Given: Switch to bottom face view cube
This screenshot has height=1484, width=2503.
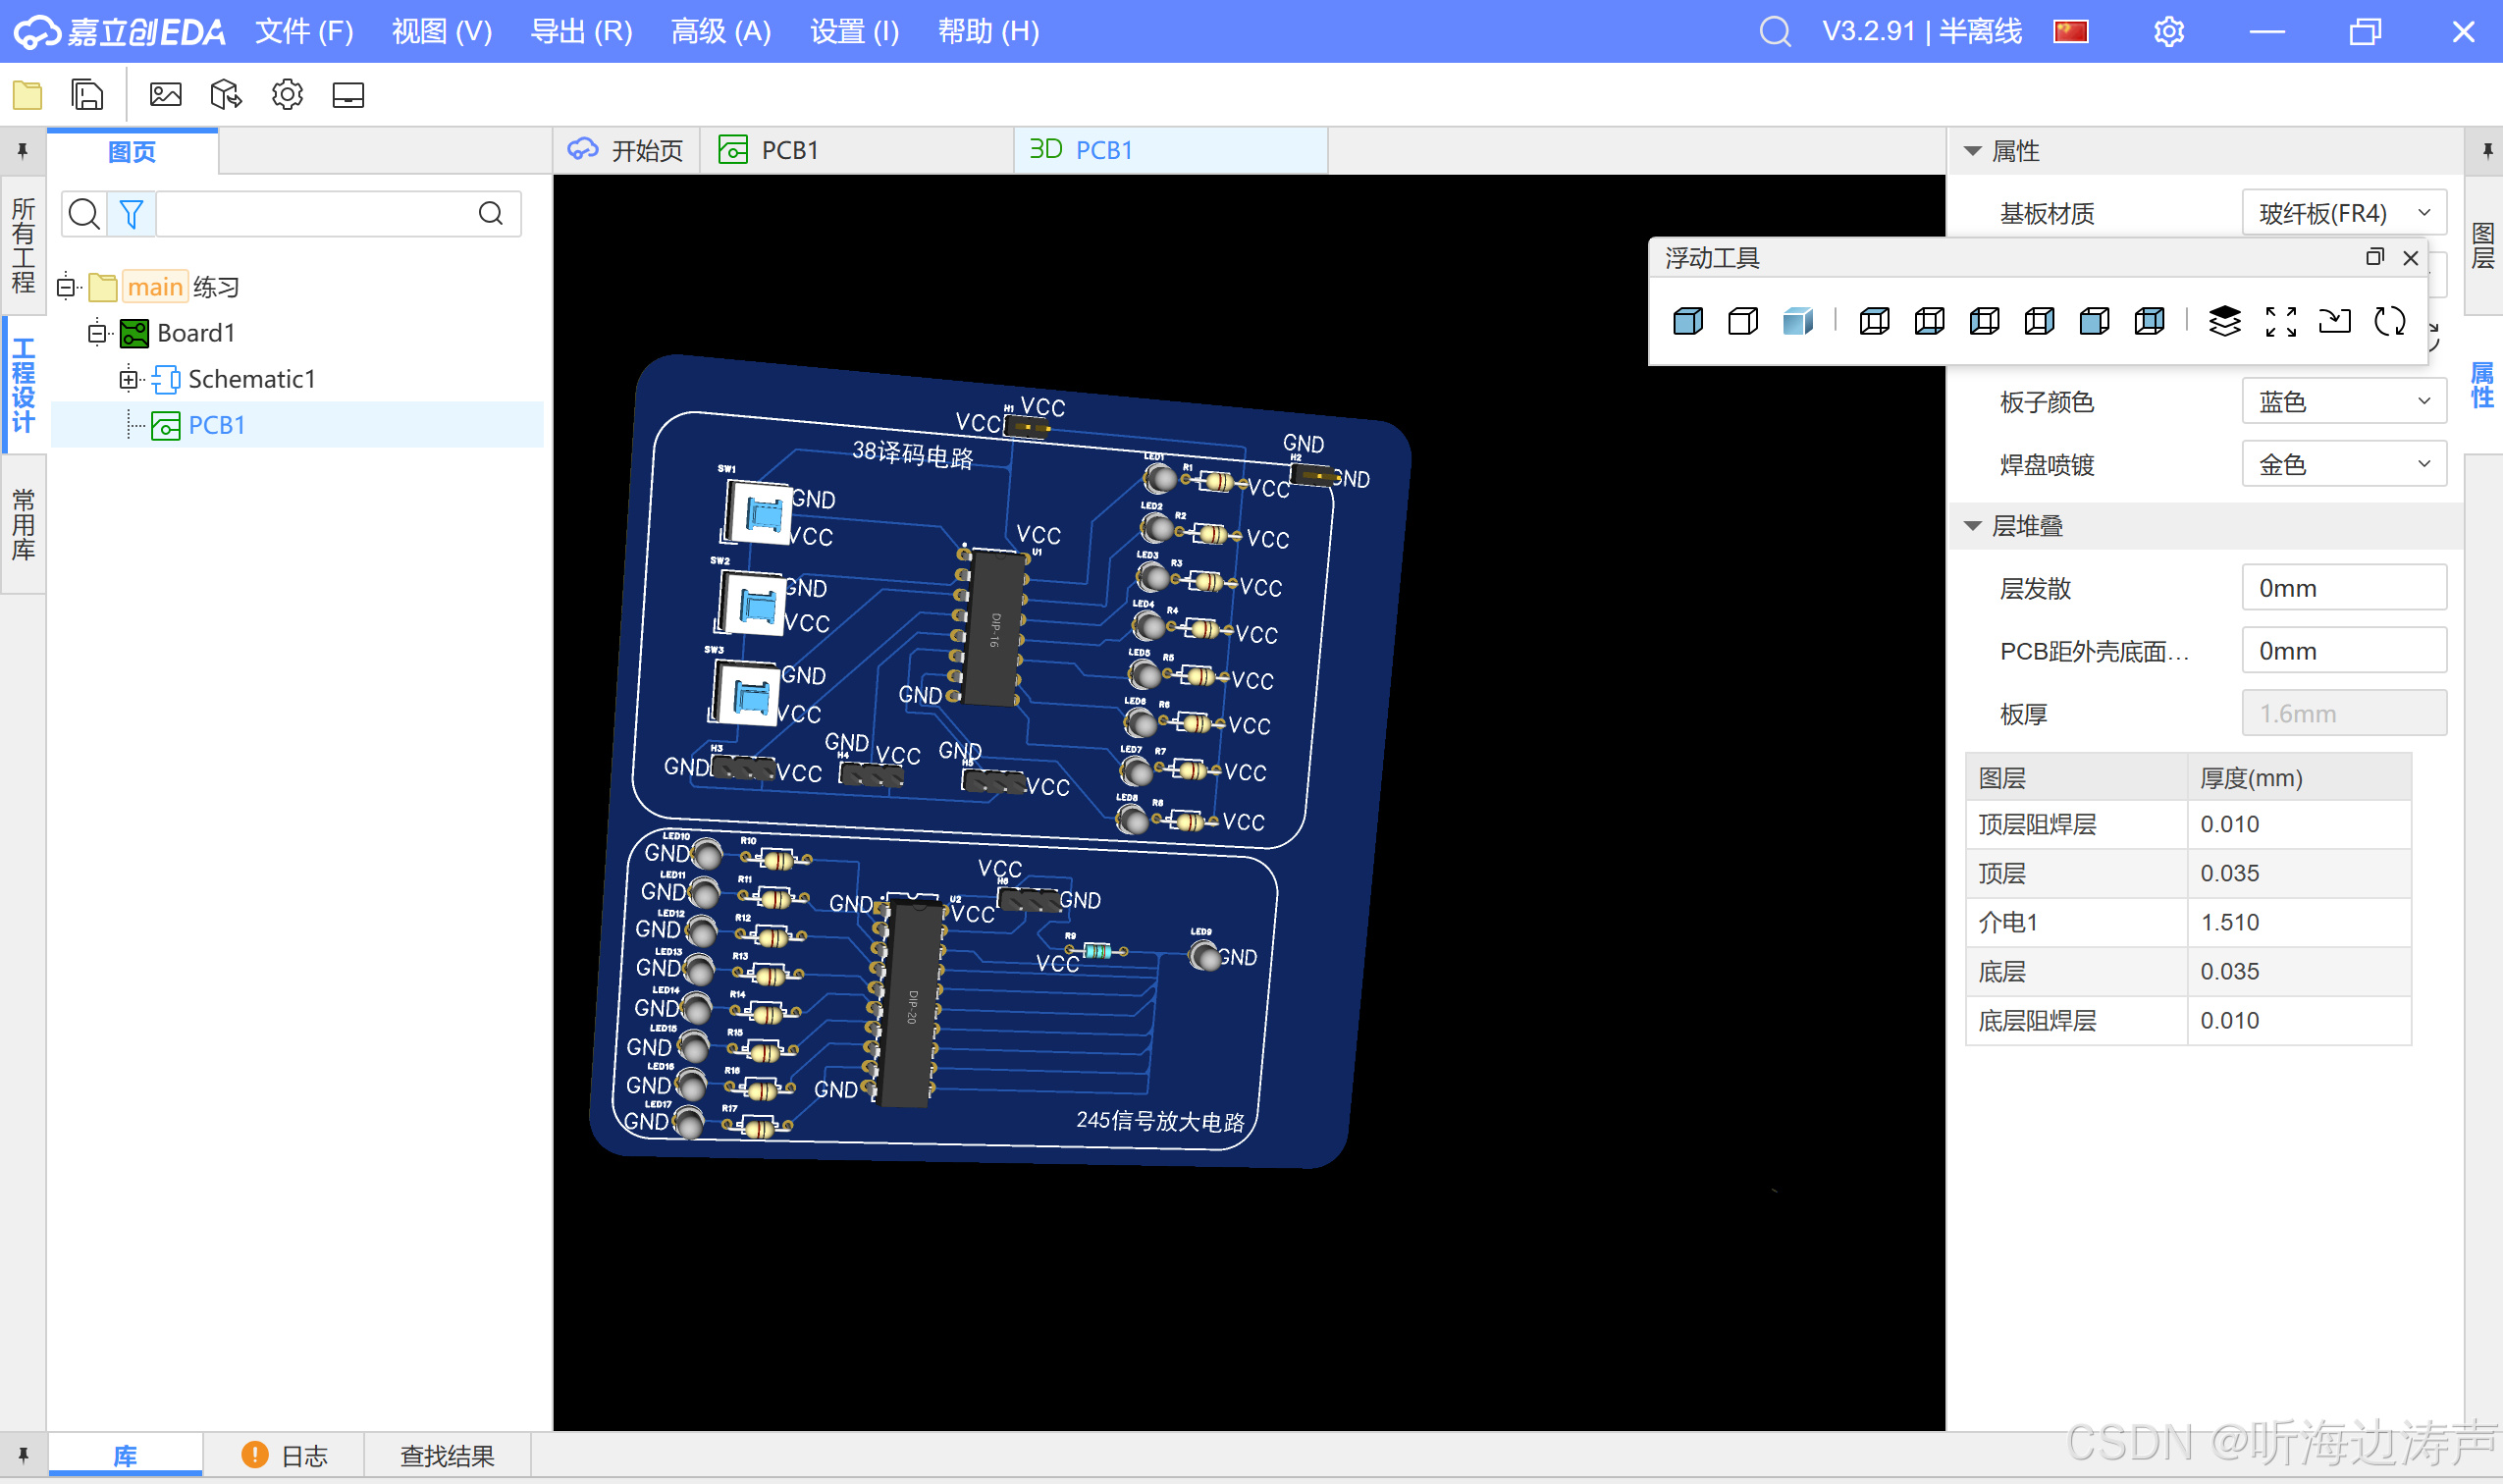Looking at the screenshot, I should click(1930, 321).
